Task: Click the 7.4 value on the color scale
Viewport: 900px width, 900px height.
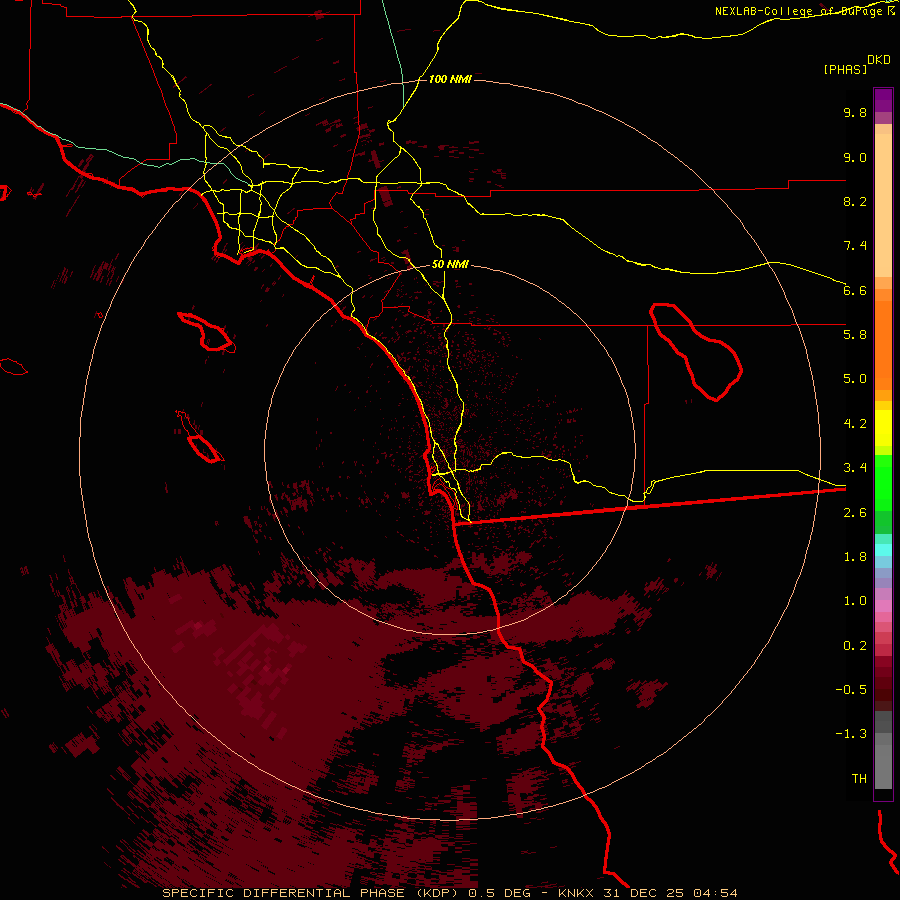Action: click(x=855, y=246)
